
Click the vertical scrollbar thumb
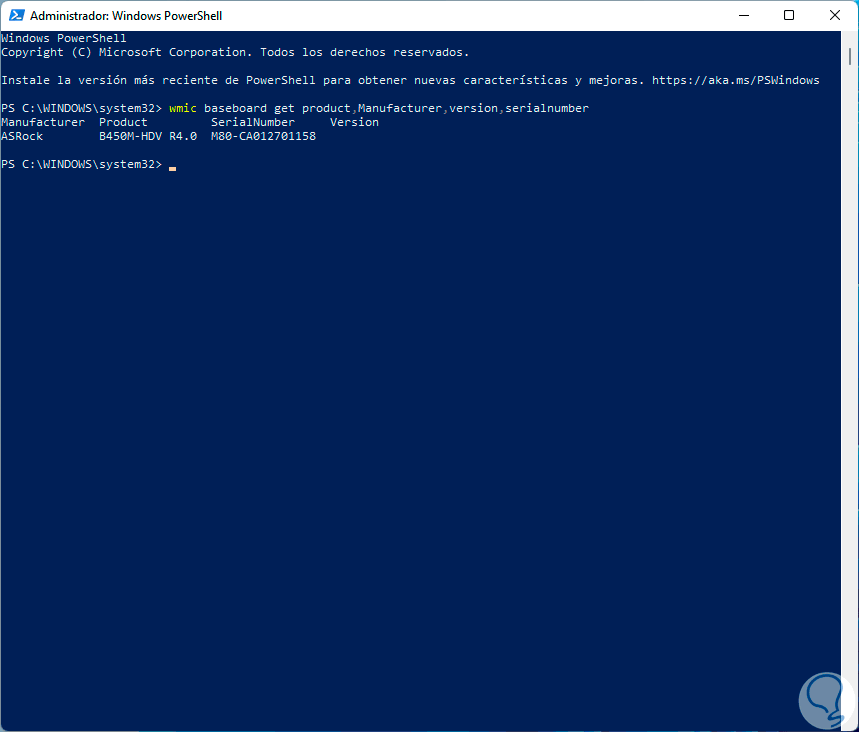coord(850,56)
